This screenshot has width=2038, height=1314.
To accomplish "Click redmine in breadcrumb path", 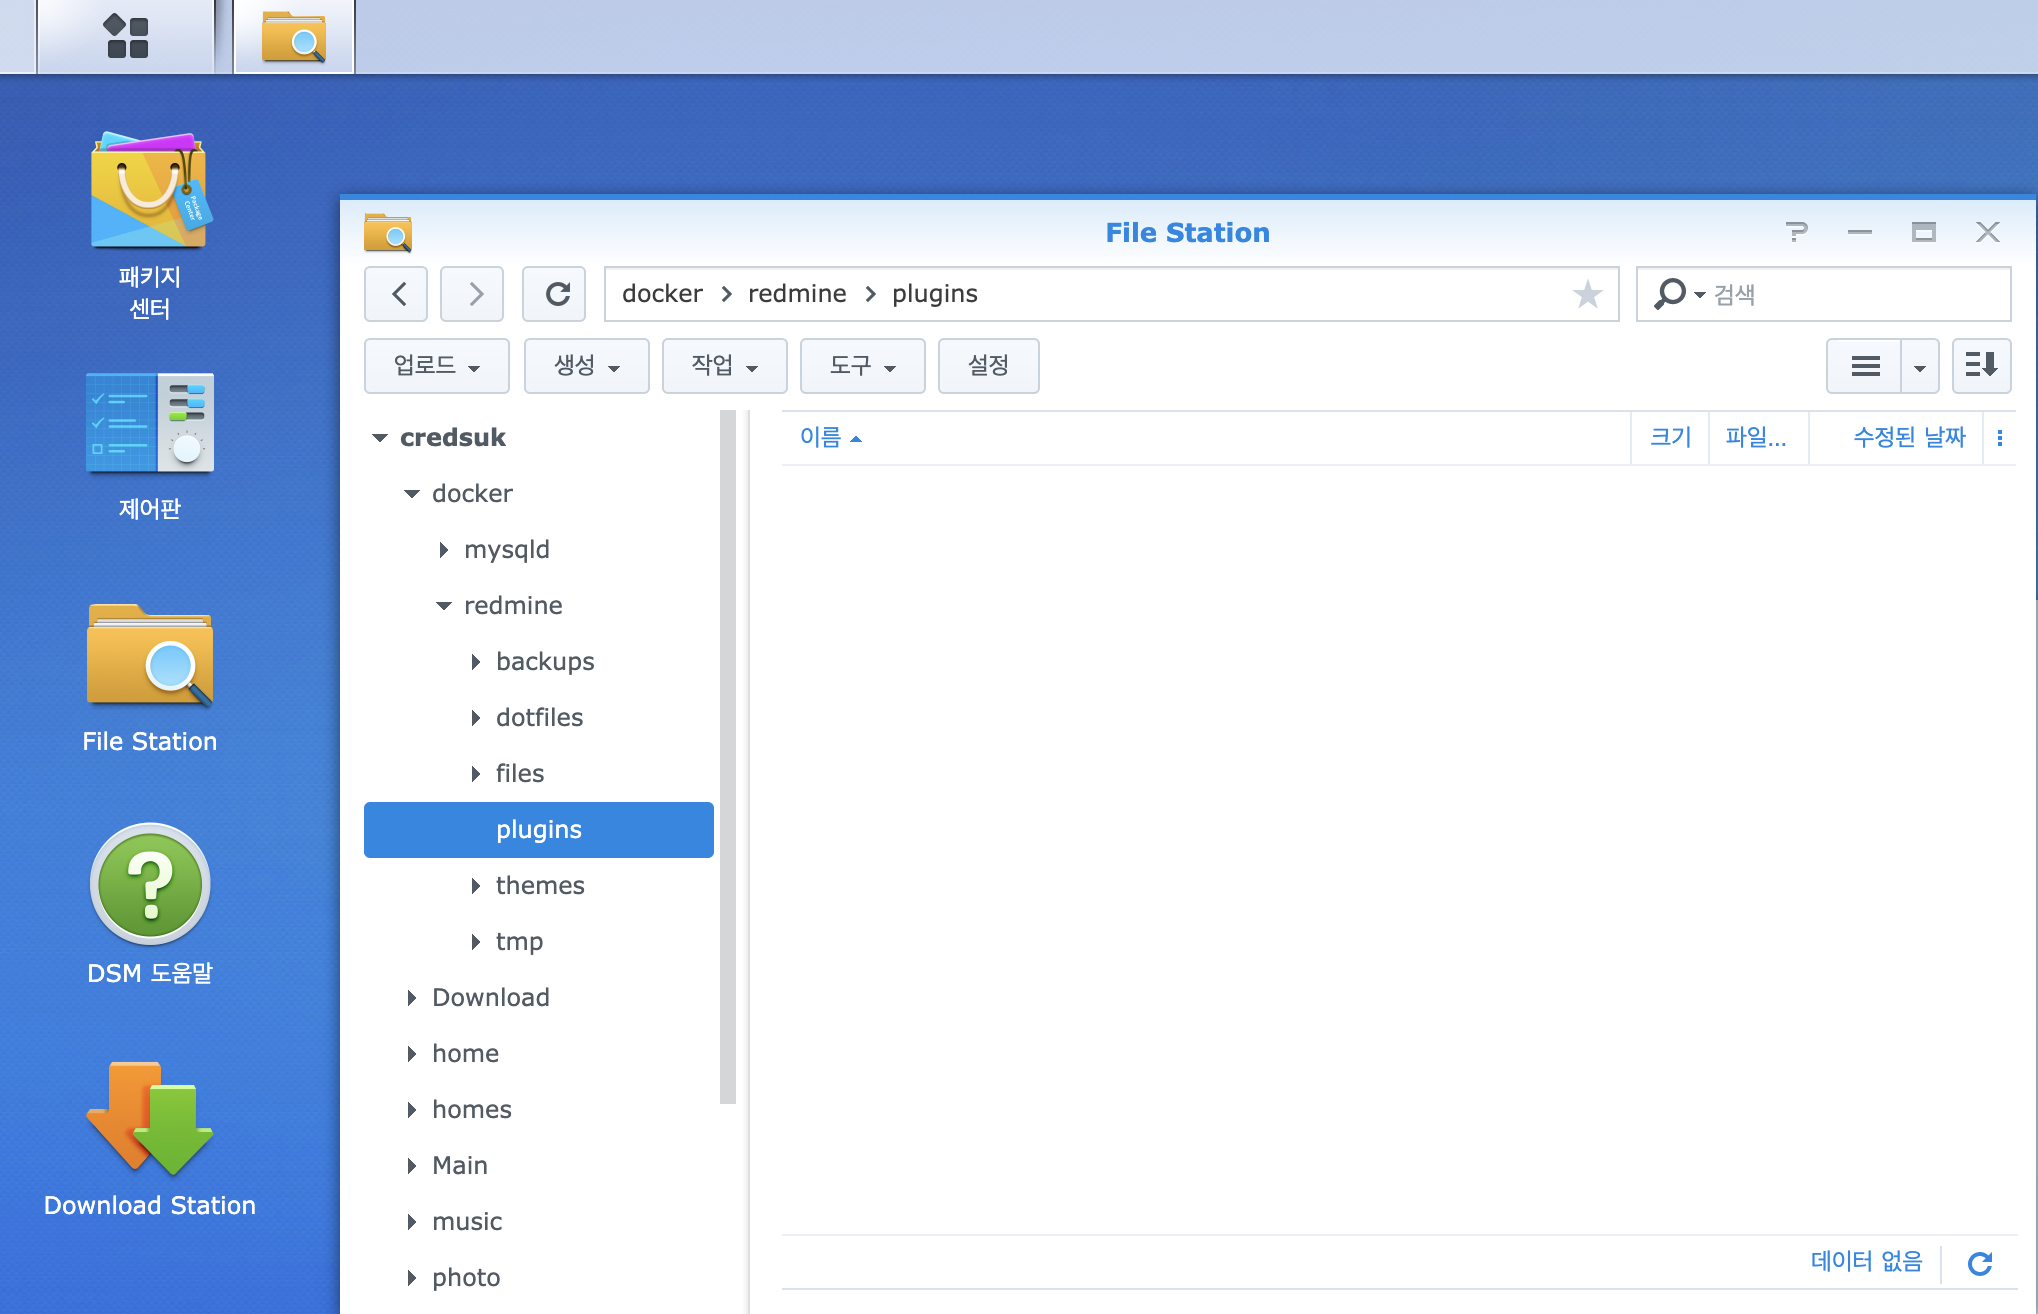I will 797,294.
